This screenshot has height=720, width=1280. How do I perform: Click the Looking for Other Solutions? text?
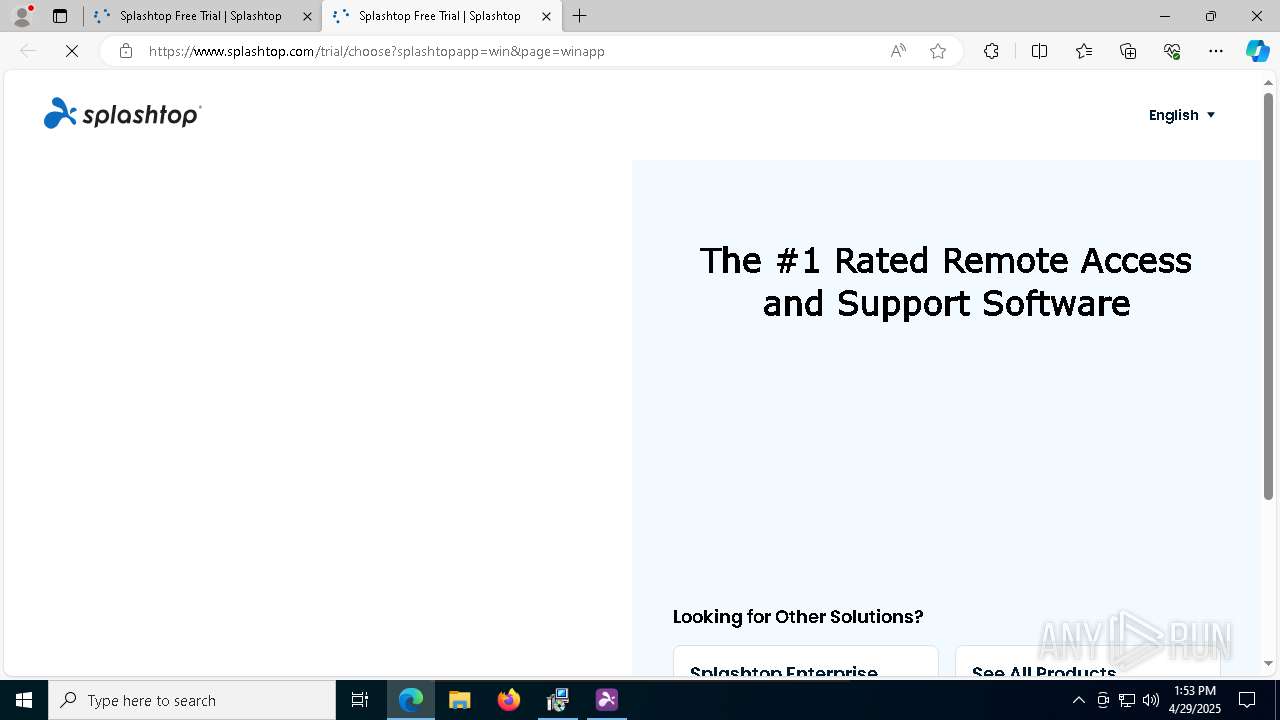tap(798, 616)
